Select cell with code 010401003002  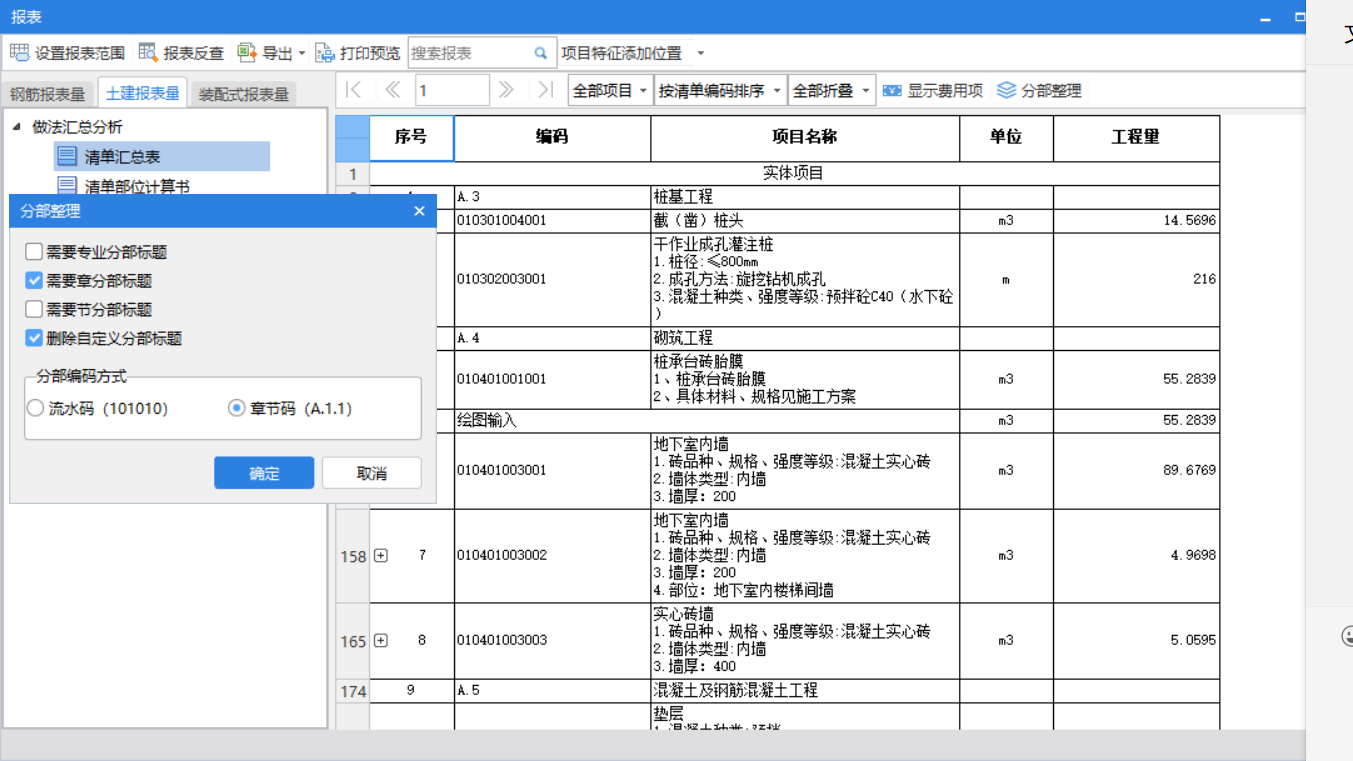(552, 555)
